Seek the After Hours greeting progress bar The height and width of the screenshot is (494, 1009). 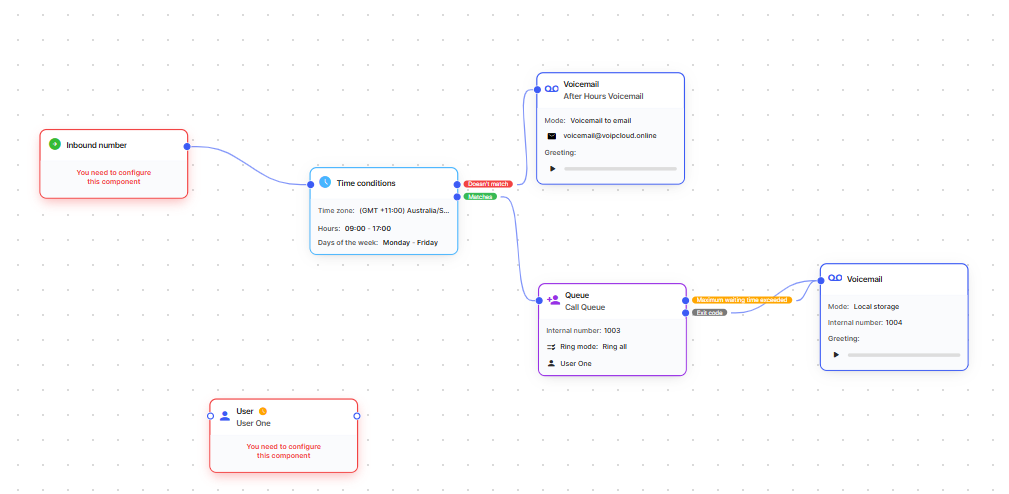click(620, 168)
